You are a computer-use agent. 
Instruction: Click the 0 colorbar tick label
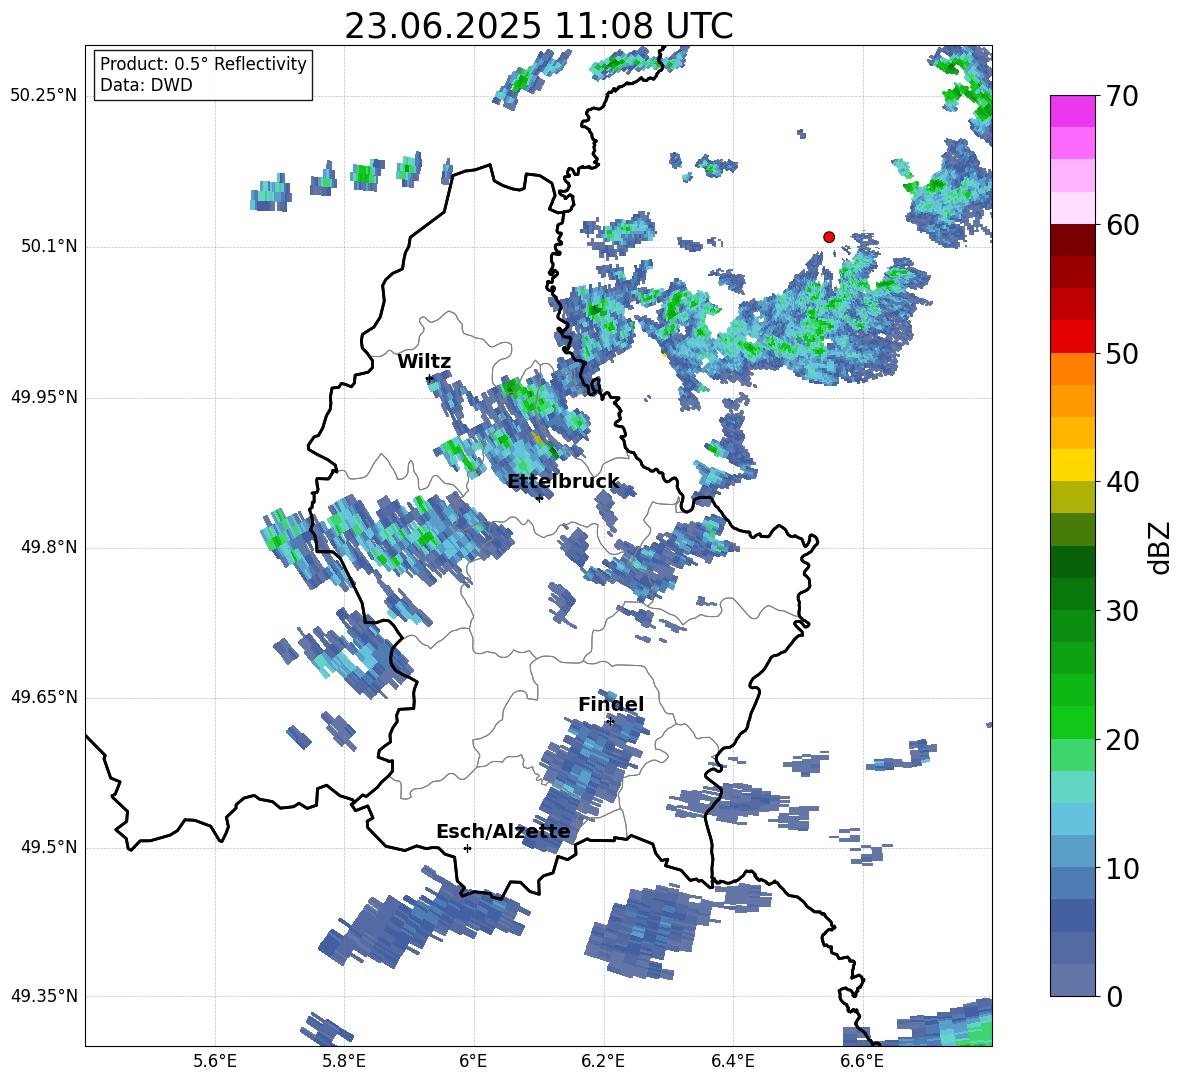pos(1115,997)
